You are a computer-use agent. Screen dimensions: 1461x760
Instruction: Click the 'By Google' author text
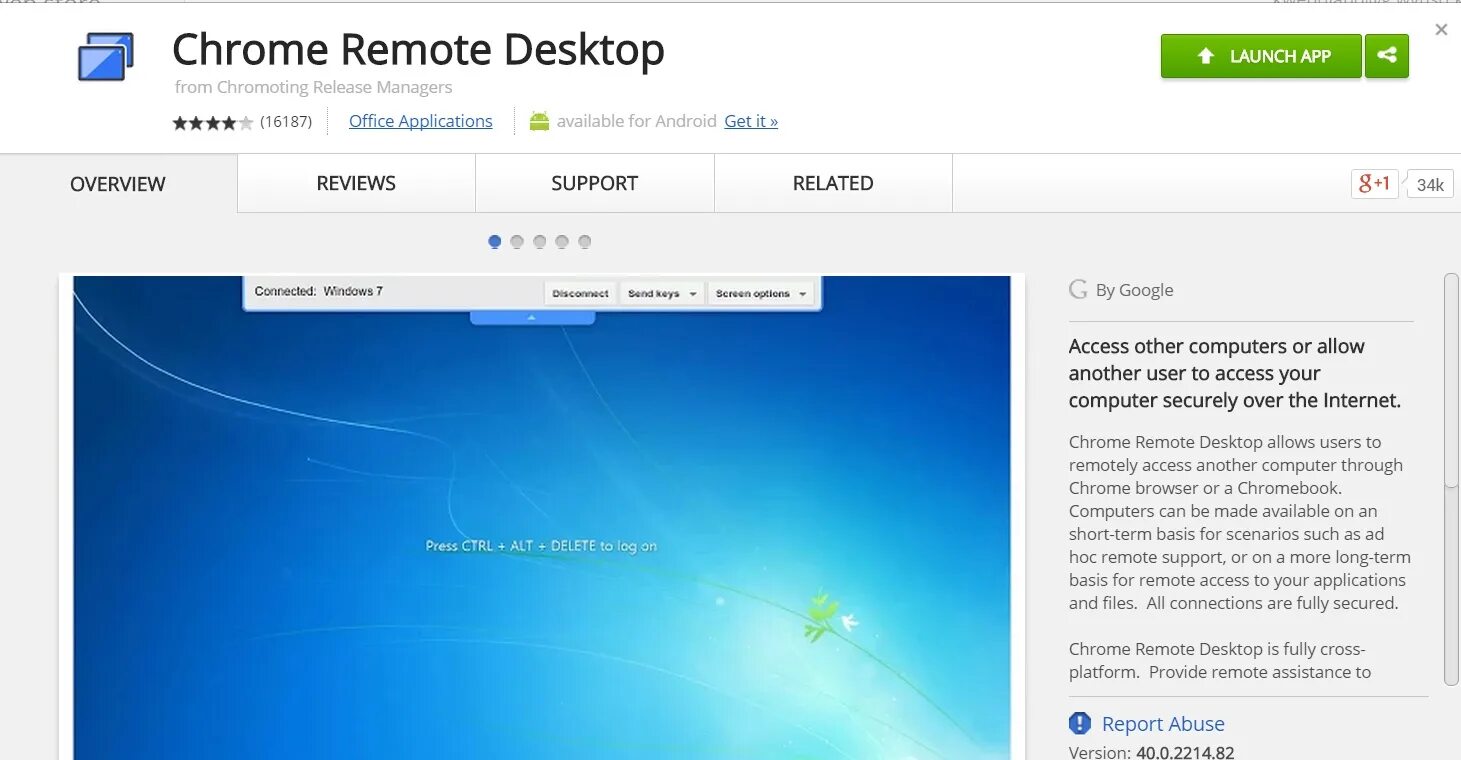(1134, 290)
